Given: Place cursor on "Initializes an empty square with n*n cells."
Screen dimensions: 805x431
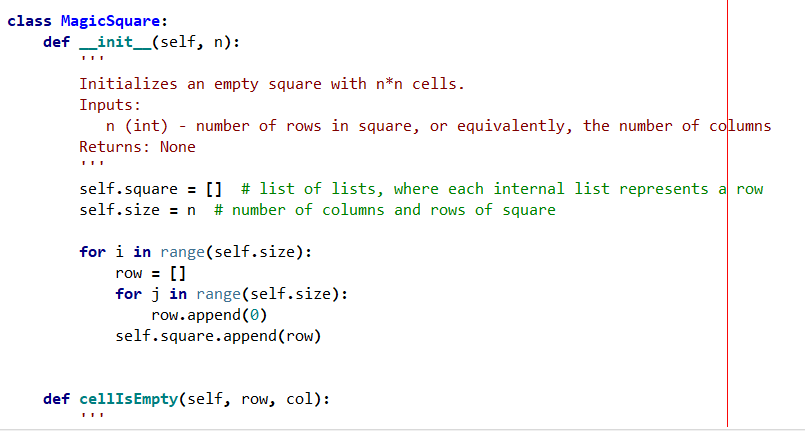Looking at the screenshot, I should pyautogui.click(x=272, y=84).
